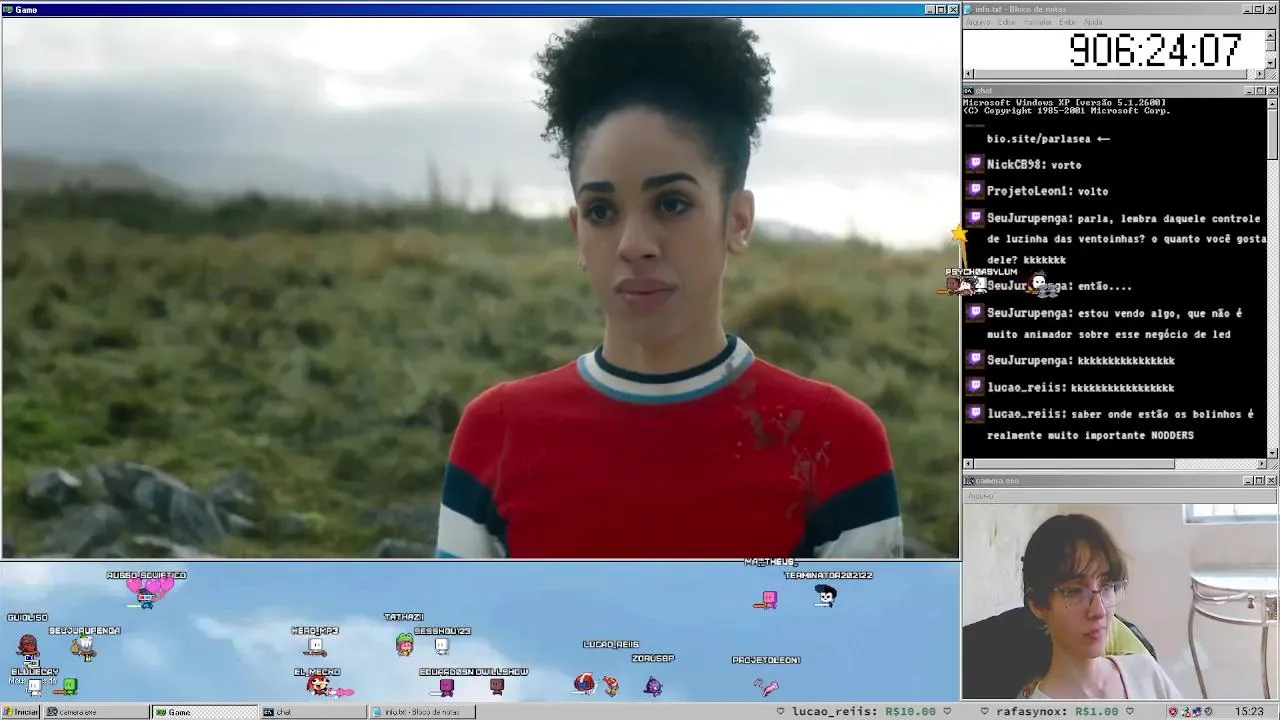Click lucao_reiis R$10.00 donation ticker

click(x=864, y=712)
